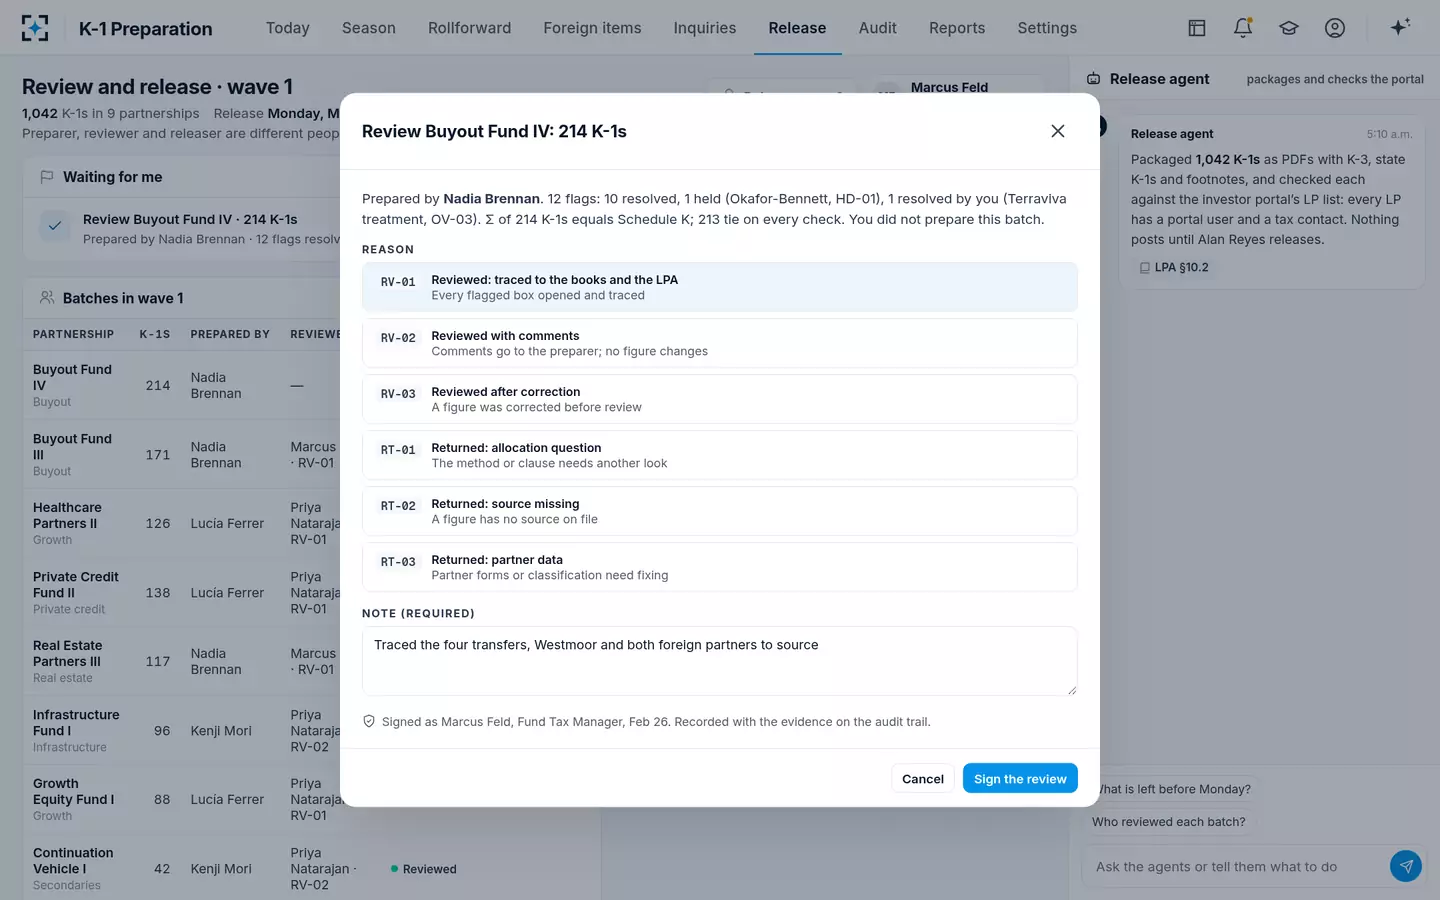Go to the Reports tab
The width and height of the screenshot is (1440, 900).
pos(957,28)
